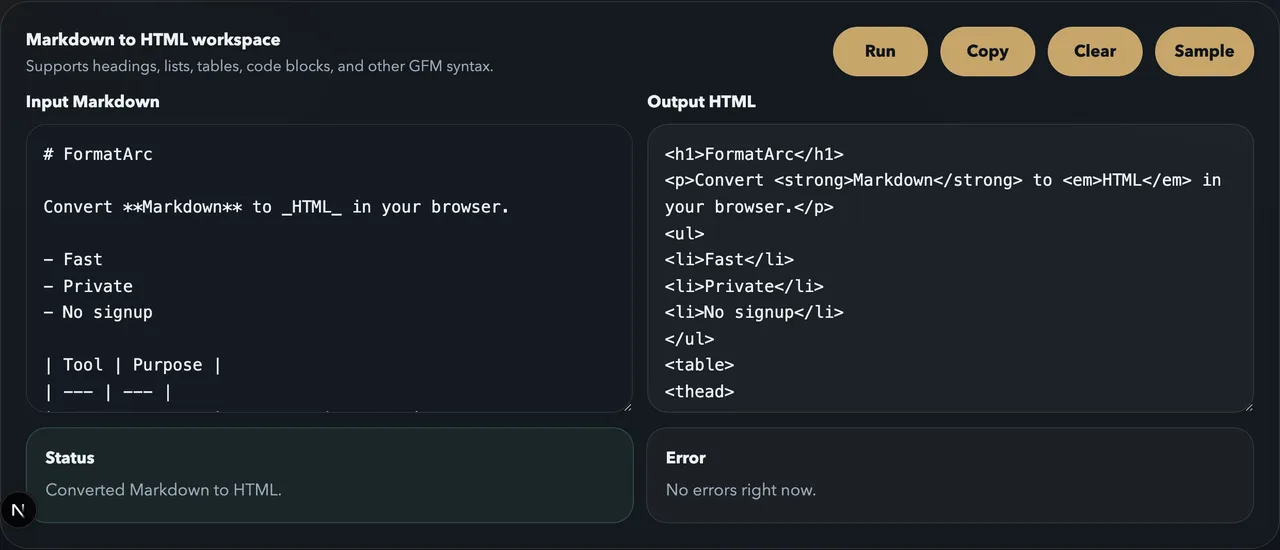Click the '- No signup' input line
Image resolution: width=1280 pixels, height=550 pixels.
click(x=98, y=312)
